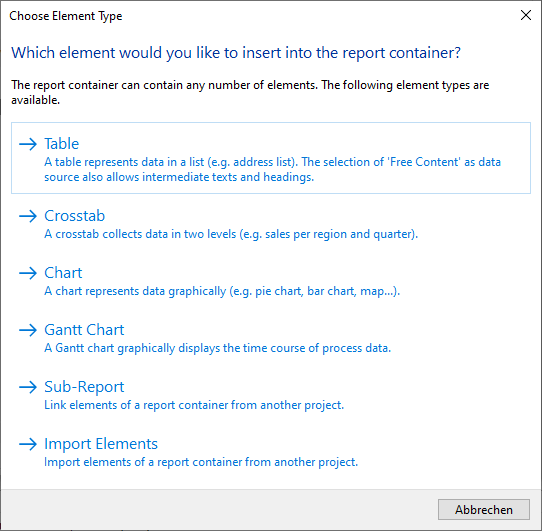Close the Choose Element Type dialog
The image size is (542, 531).
[526, 15]
